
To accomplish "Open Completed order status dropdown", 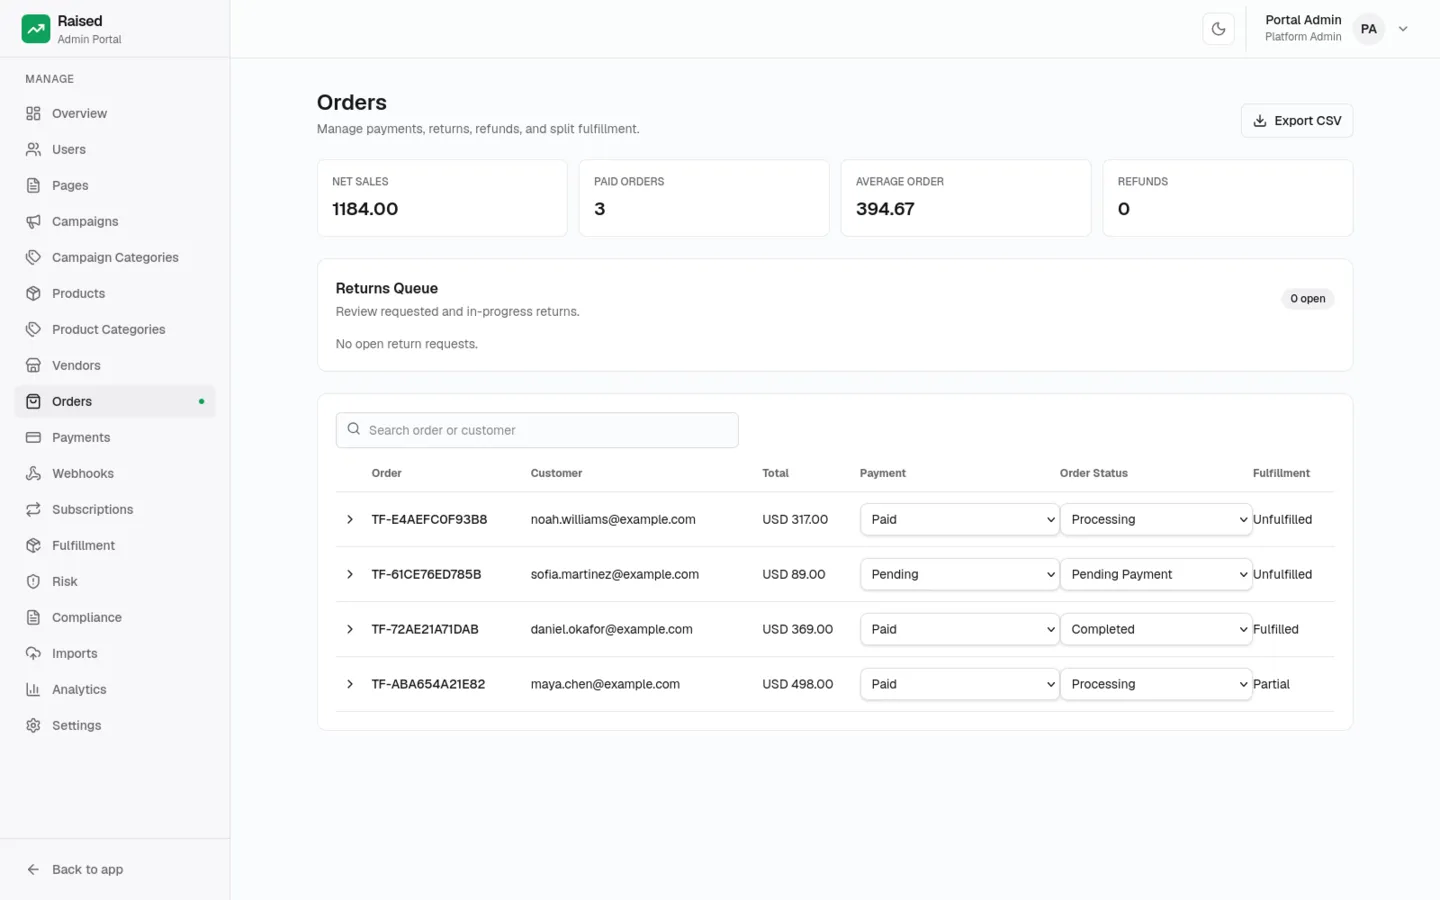I will (x=1156, y=629).
